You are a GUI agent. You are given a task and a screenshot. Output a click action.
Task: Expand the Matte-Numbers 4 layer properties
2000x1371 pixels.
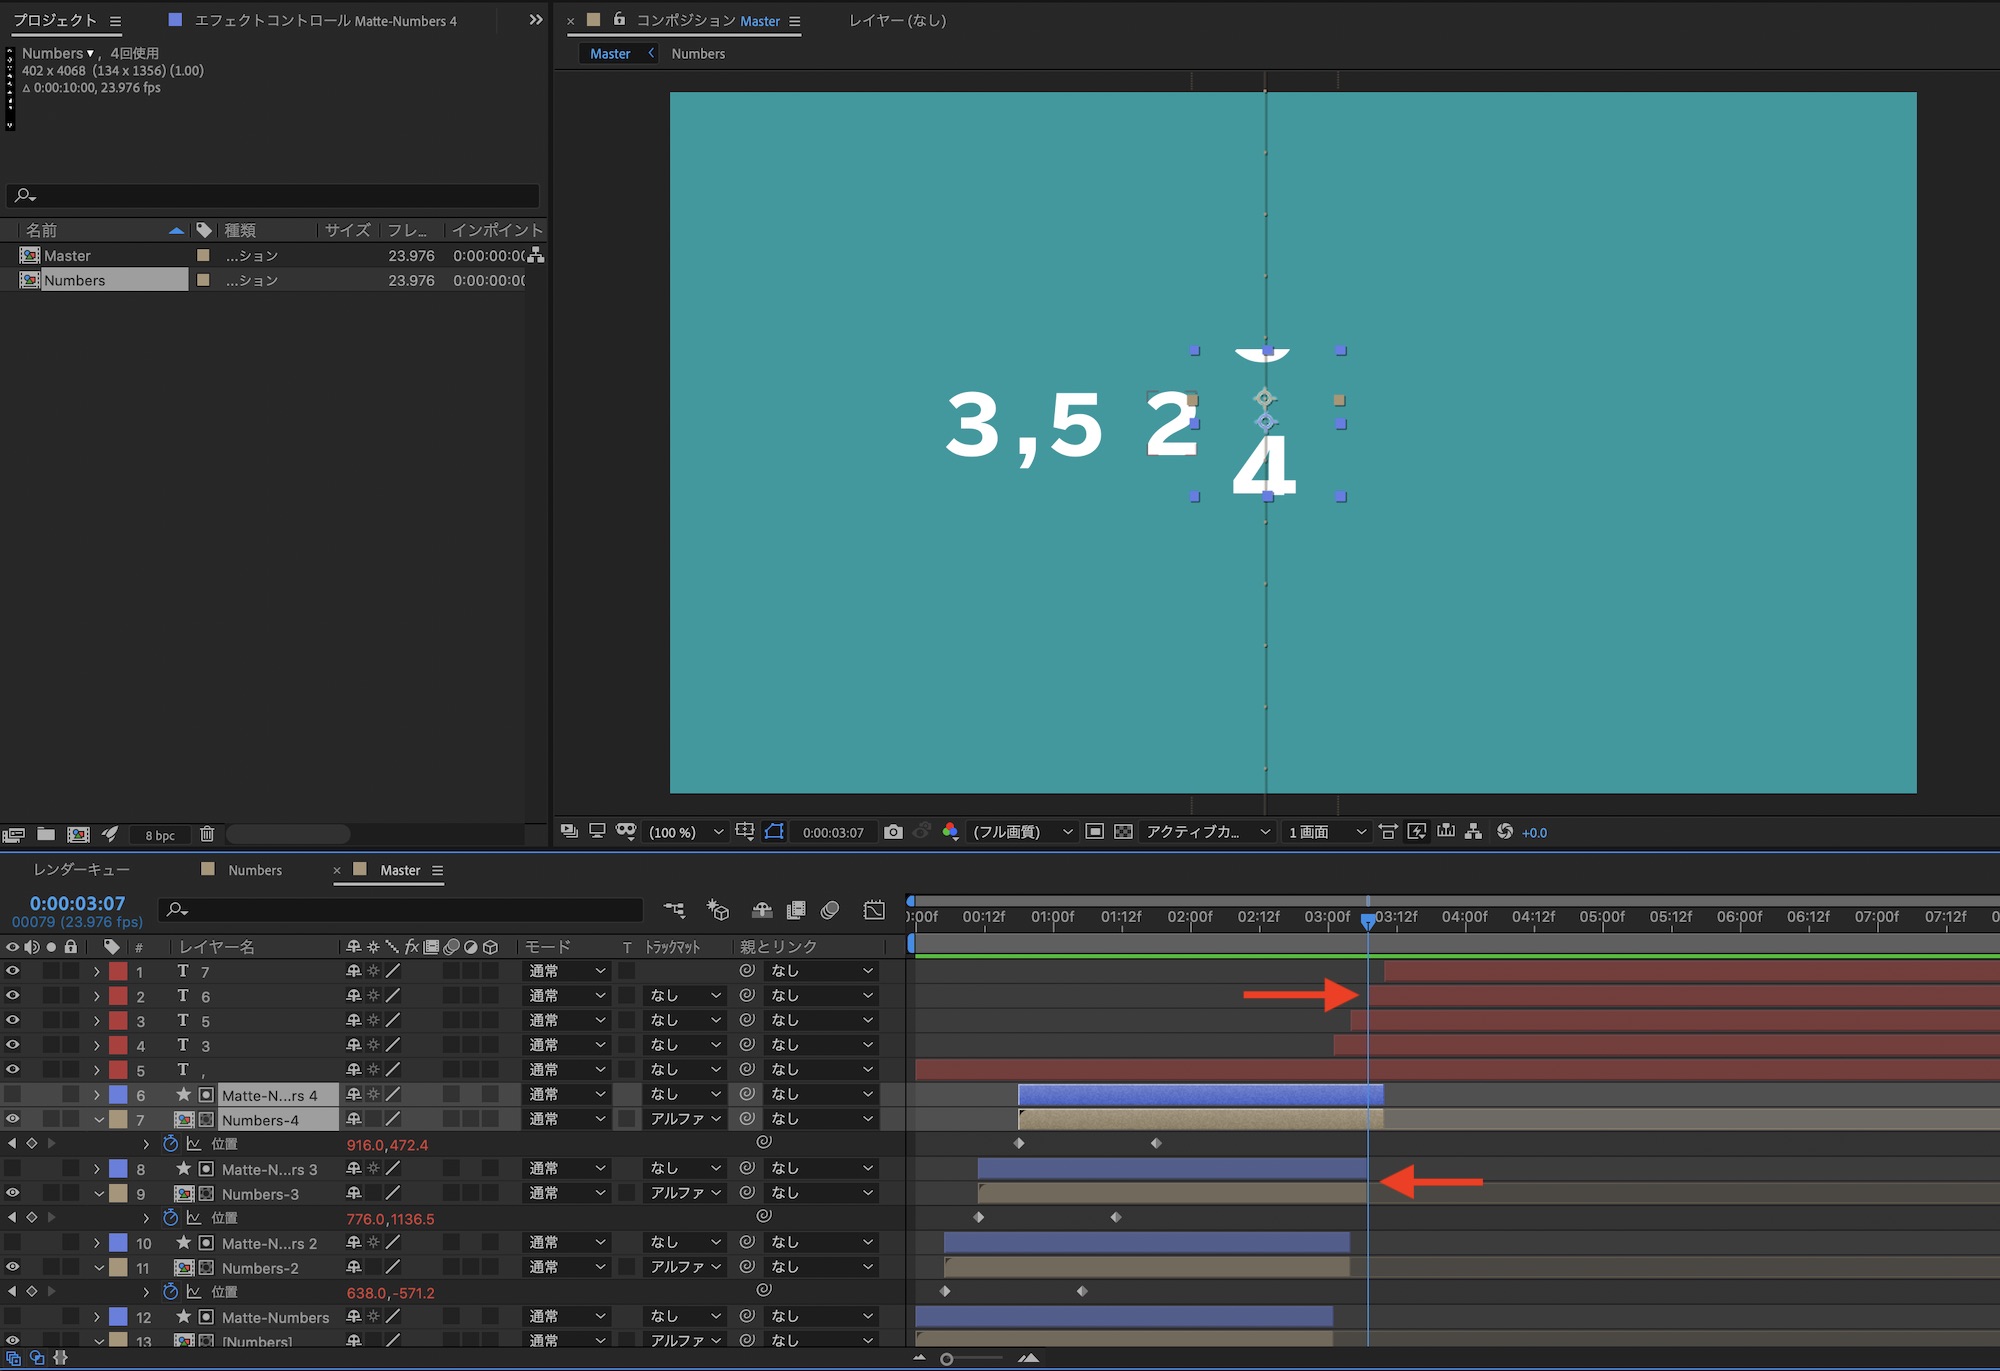(97, 1095)
